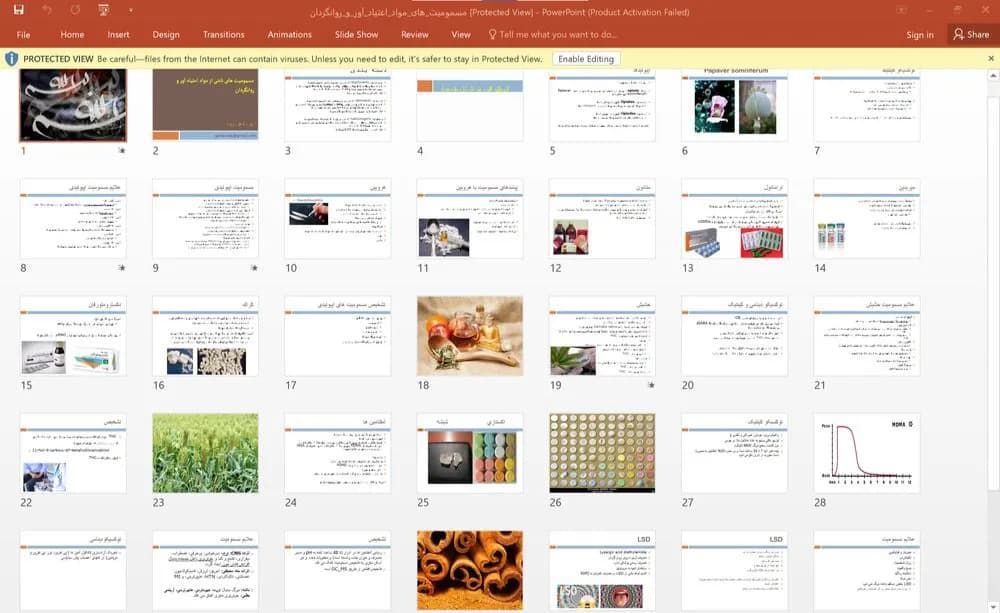Switch to the Home tab

pos(72,34)
